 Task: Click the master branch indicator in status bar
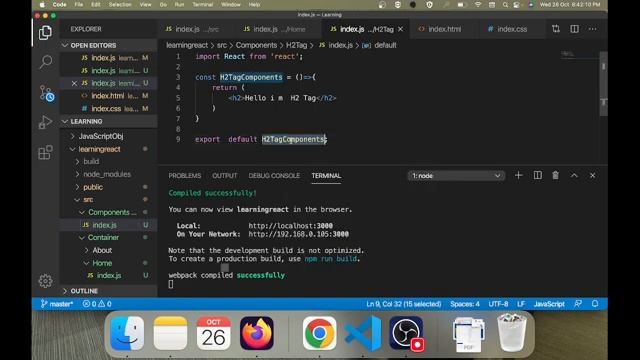(56, 304)
